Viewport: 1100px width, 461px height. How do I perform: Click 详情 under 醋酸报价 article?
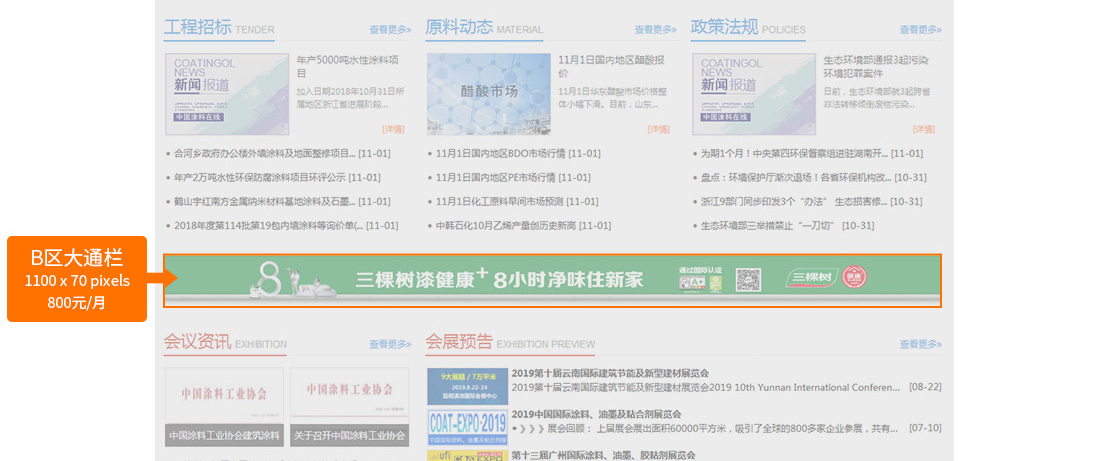(x=658, y=130)
